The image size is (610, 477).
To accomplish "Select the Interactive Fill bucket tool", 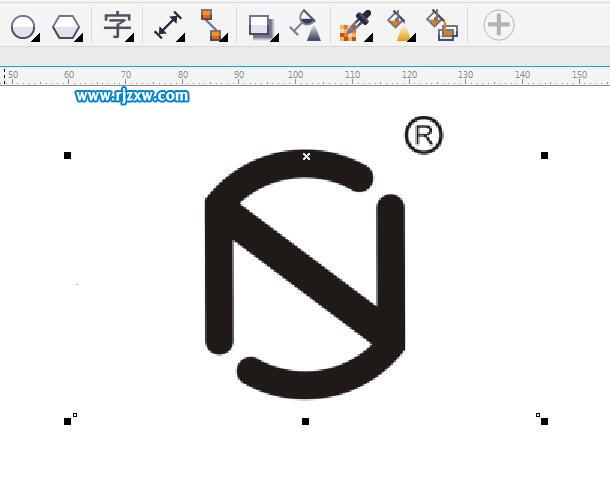I will point(400,25).
